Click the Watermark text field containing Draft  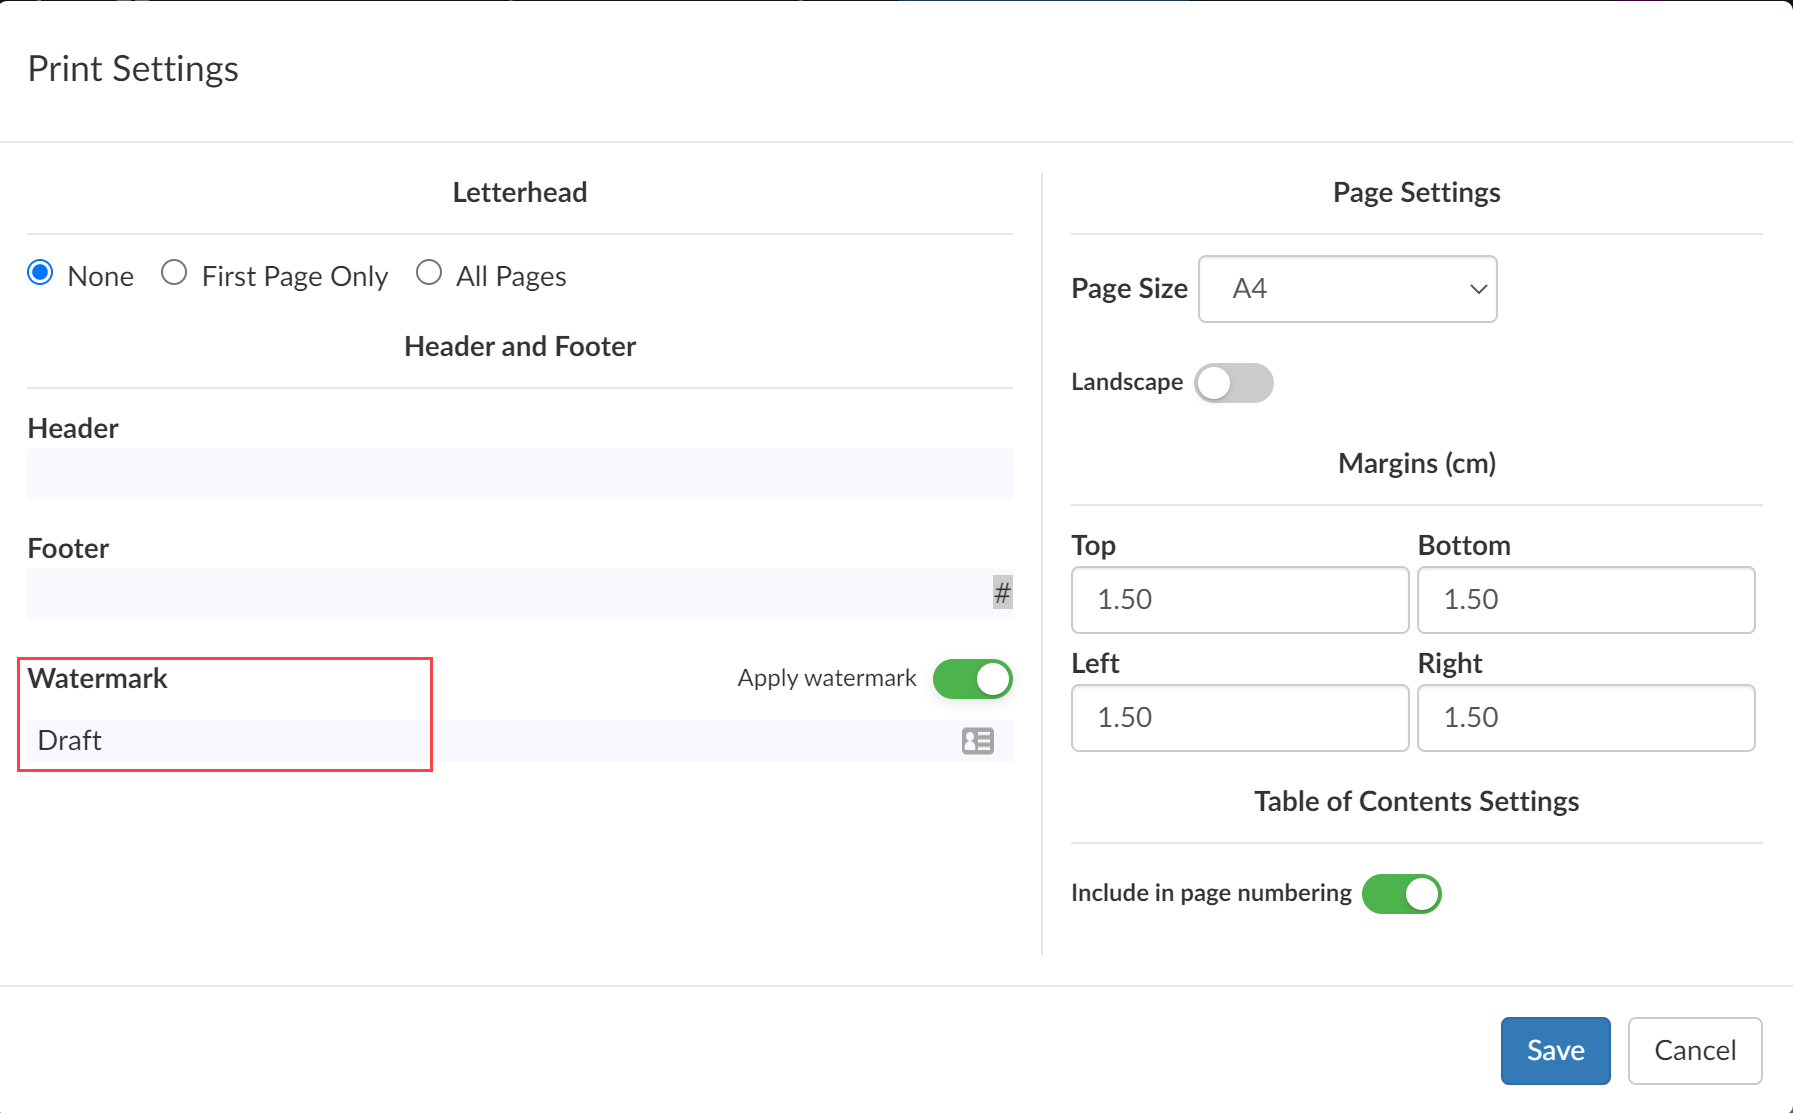[x=490, y=741]
